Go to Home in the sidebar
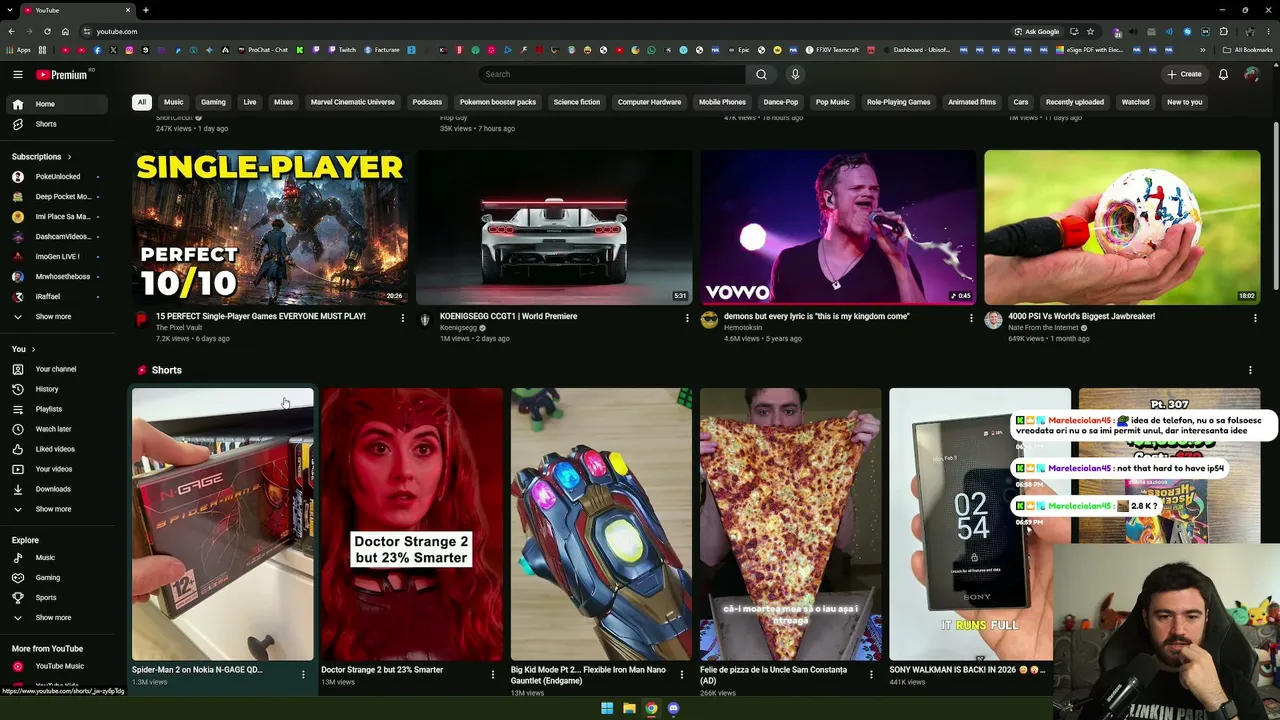 point(58,104)
